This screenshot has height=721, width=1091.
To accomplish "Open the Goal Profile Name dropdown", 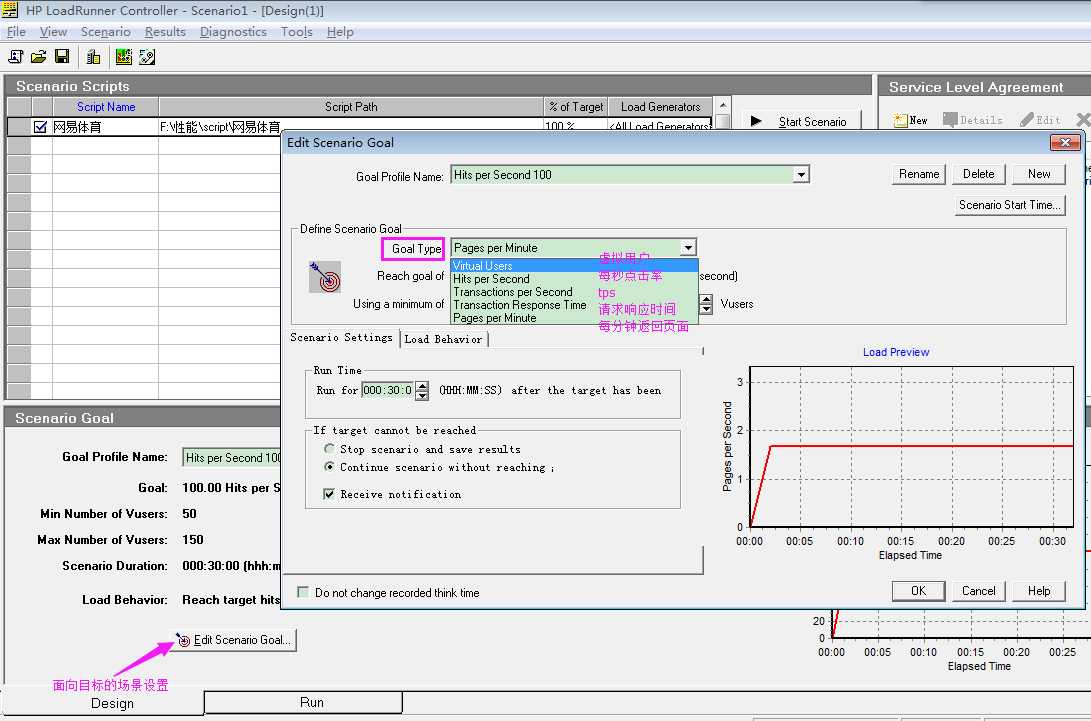I will pyautogui.click(x=801, y=175).
